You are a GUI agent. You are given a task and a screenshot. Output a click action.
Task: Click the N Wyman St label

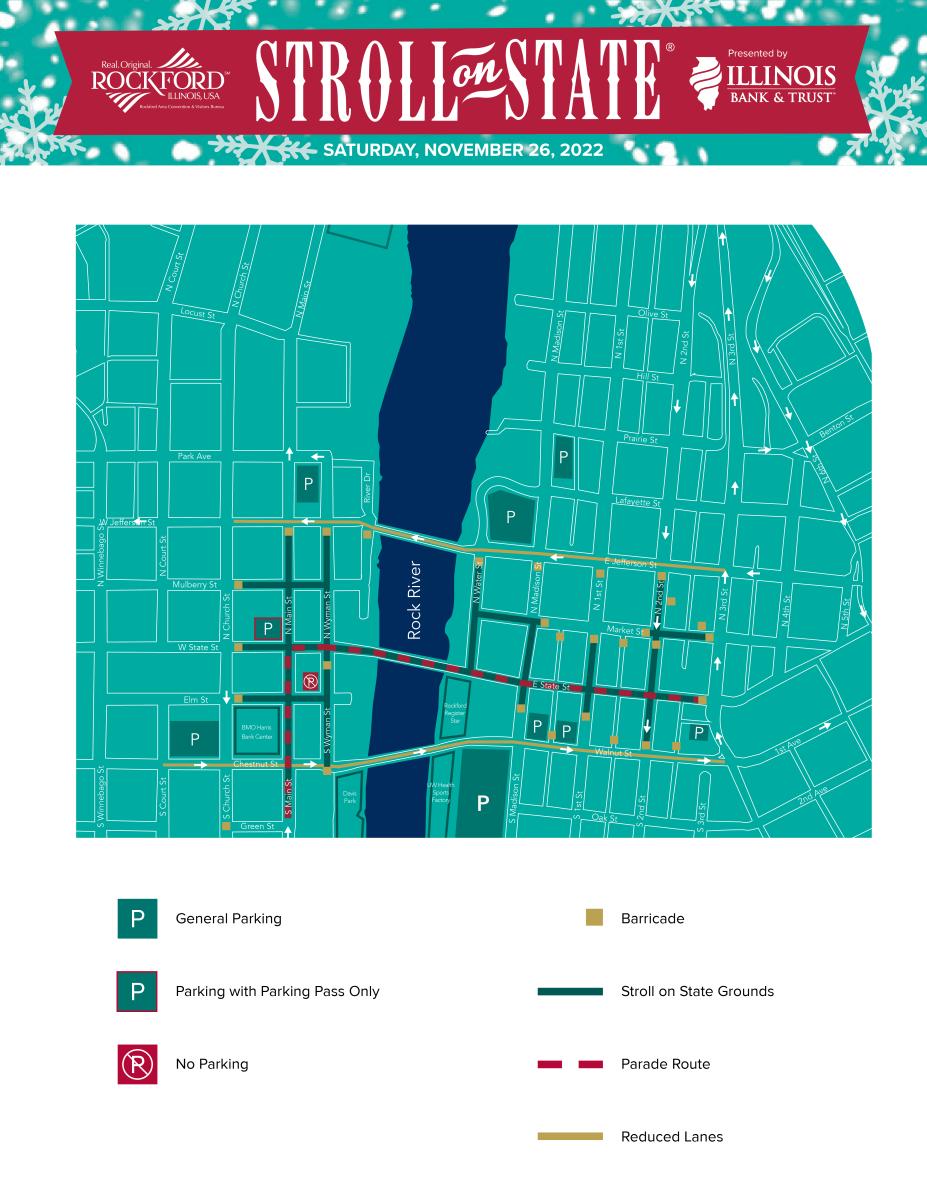[x=328, y=612]
